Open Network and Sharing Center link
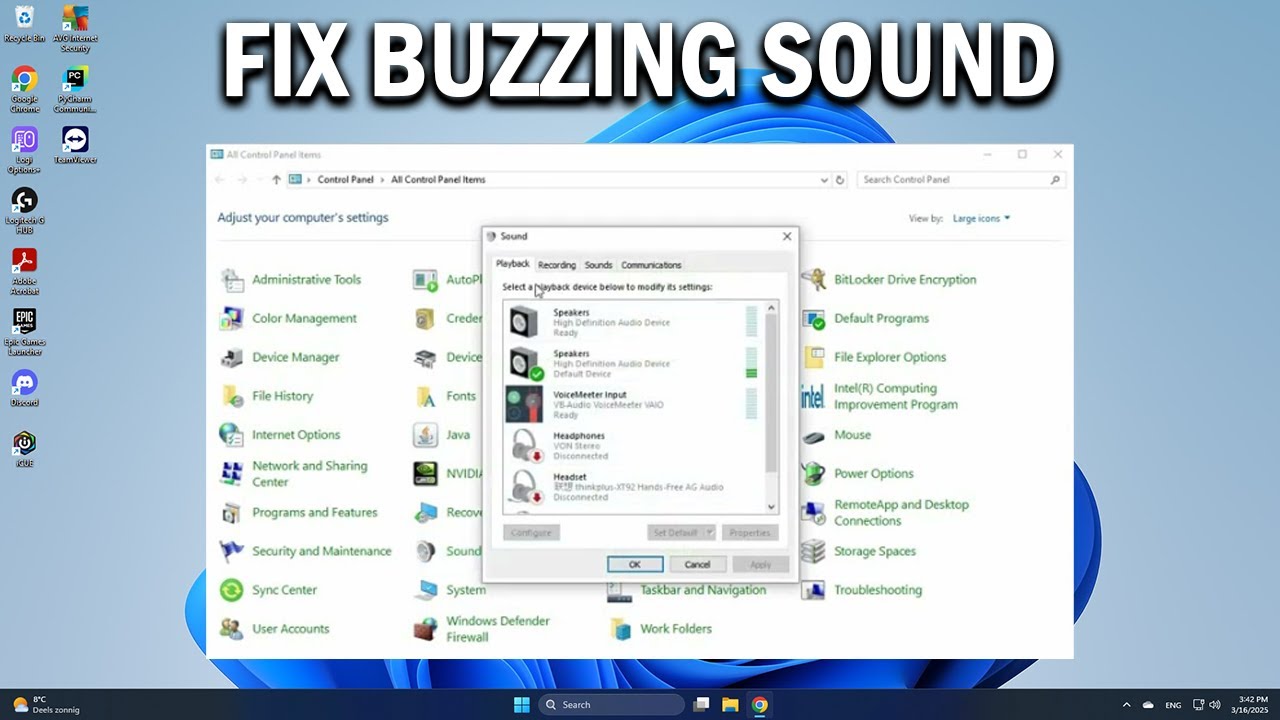The image size is (1280, 720). [294, 474]
